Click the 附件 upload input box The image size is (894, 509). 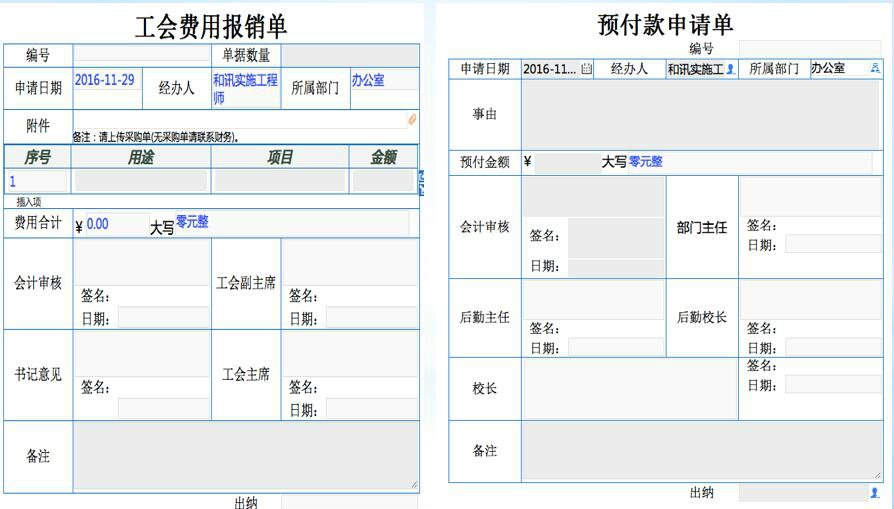tap(240, 120)
